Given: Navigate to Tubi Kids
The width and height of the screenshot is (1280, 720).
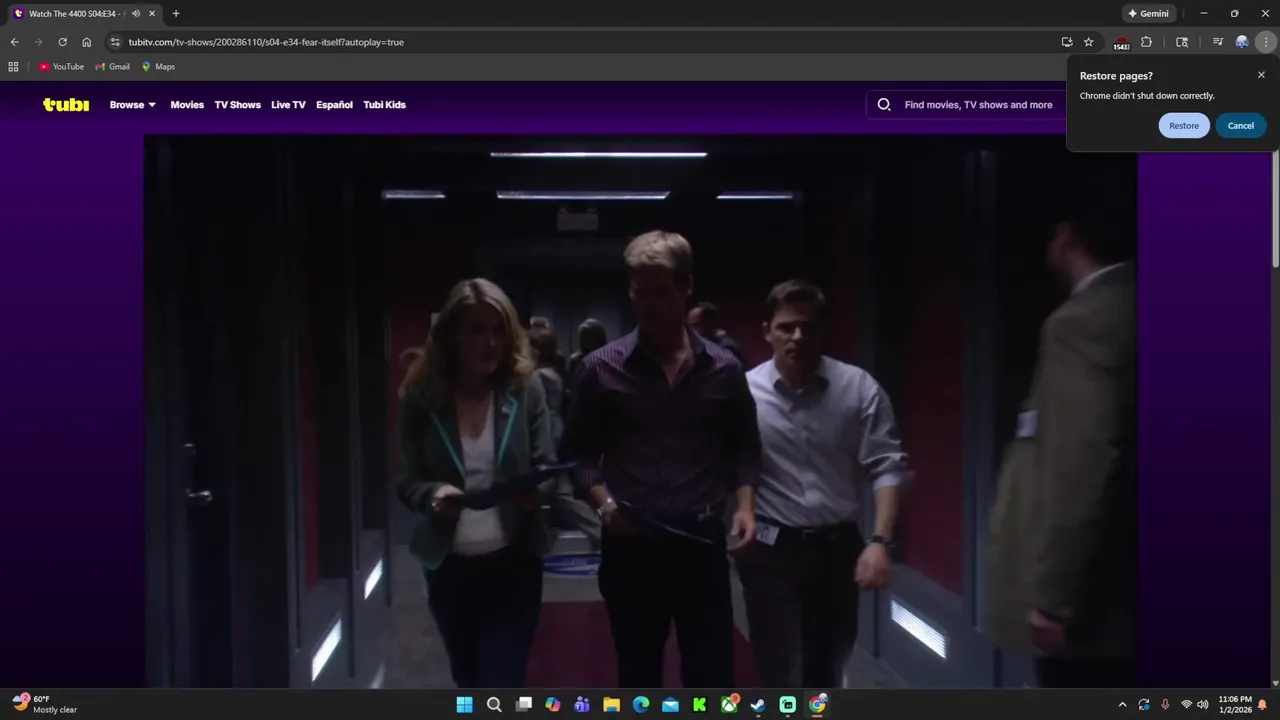Looking at the screenshot, I should click(384, 105).
